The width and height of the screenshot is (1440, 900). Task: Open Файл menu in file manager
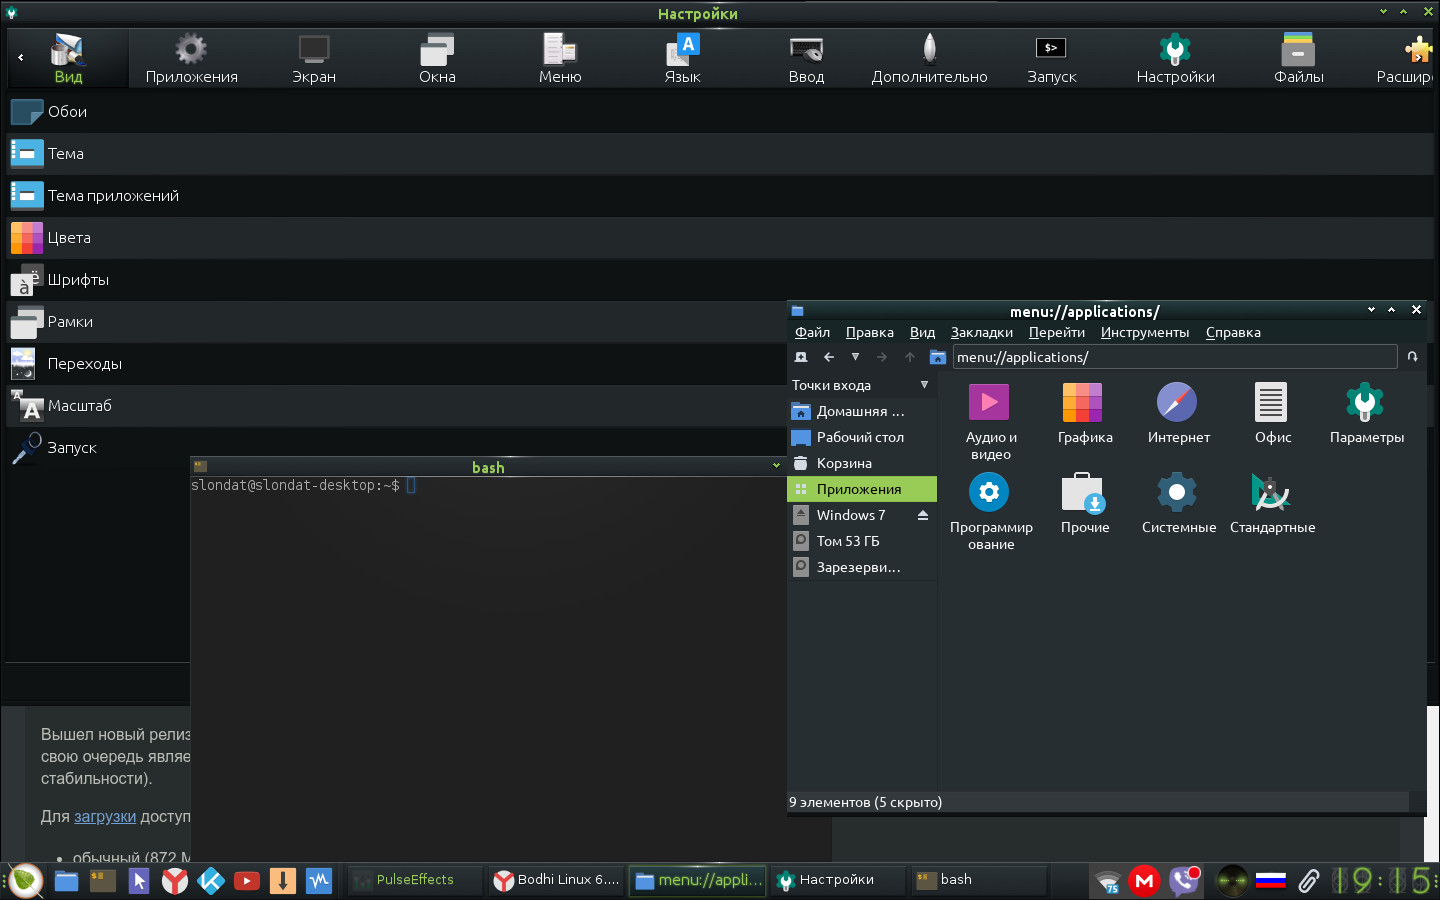pyautogui.click(x=812, y=333)
